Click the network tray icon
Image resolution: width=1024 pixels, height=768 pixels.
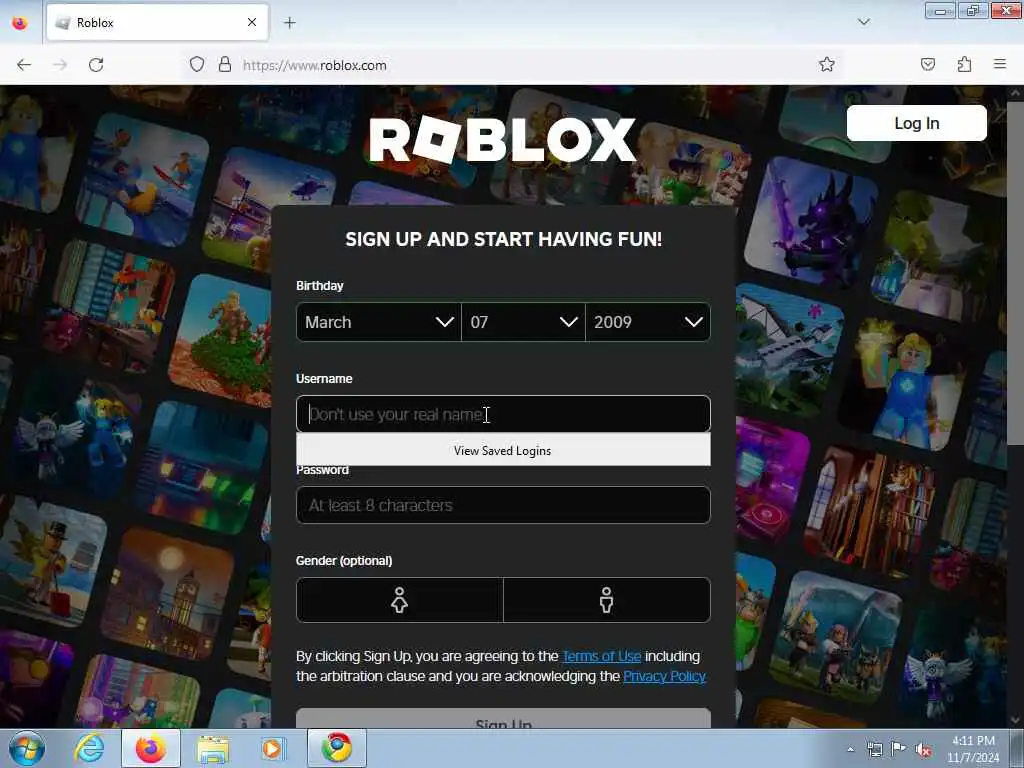[874, 749]
